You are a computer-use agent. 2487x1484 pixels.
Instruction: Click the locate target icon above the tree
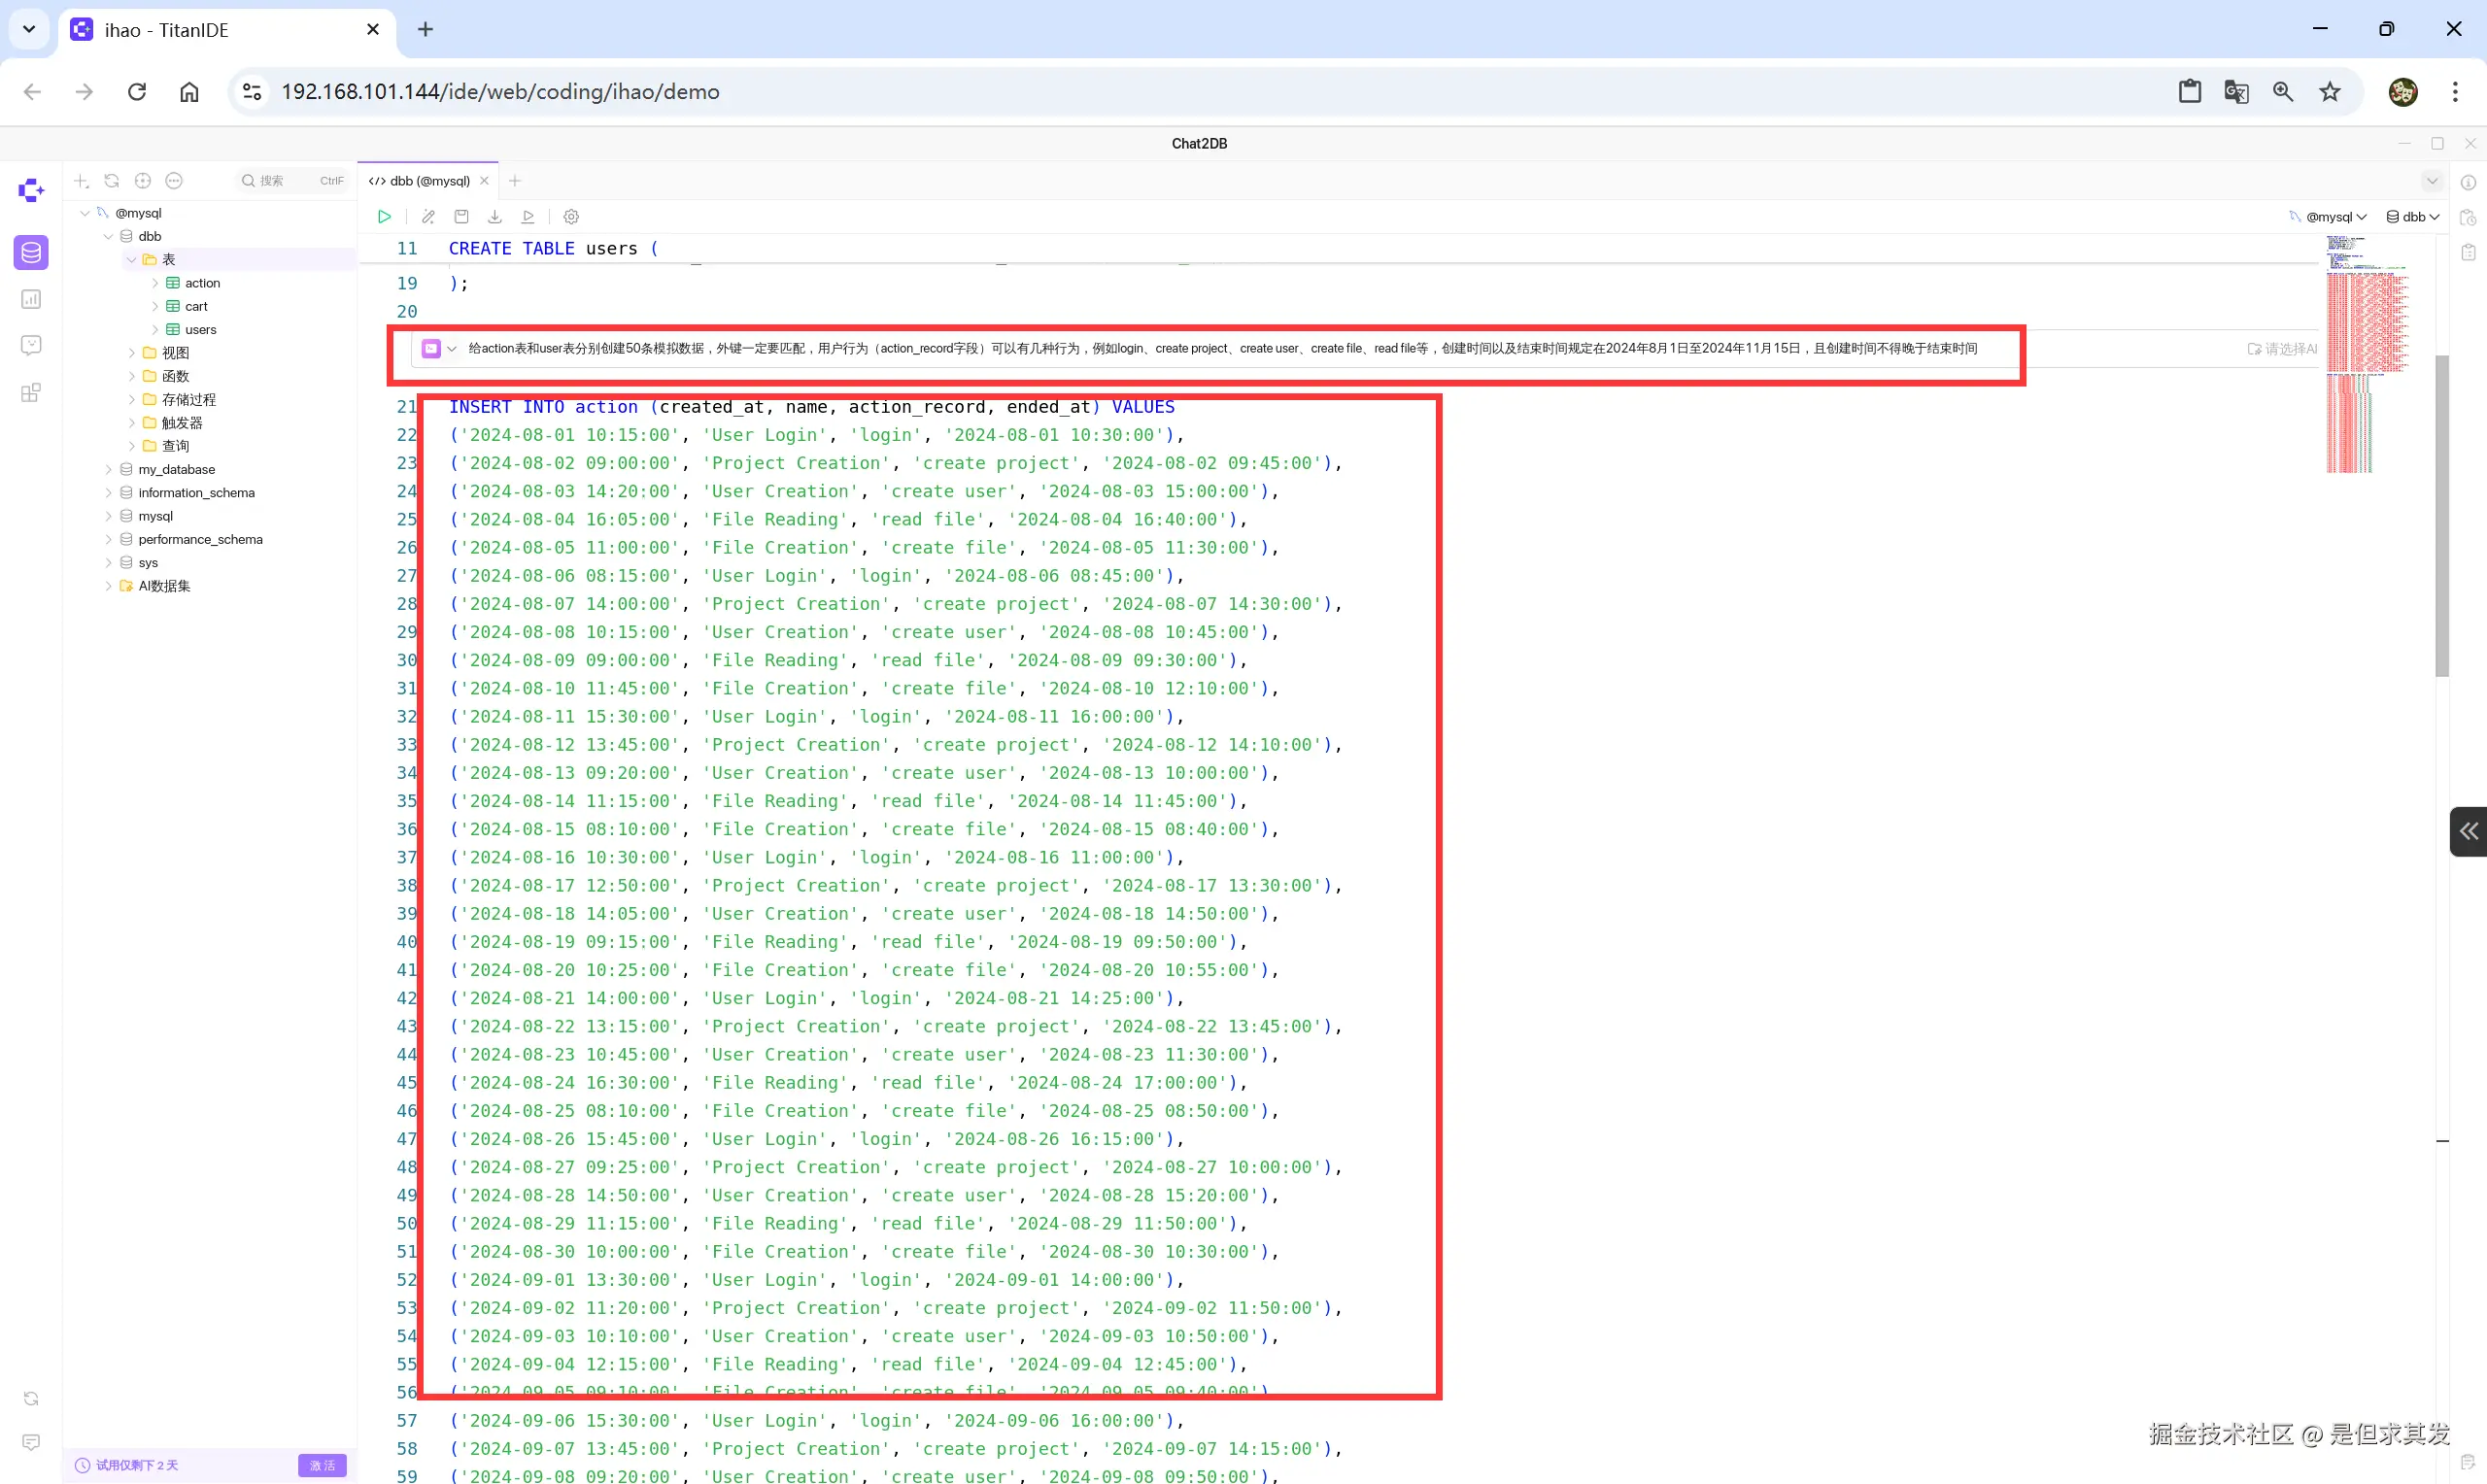coord(143,181)
